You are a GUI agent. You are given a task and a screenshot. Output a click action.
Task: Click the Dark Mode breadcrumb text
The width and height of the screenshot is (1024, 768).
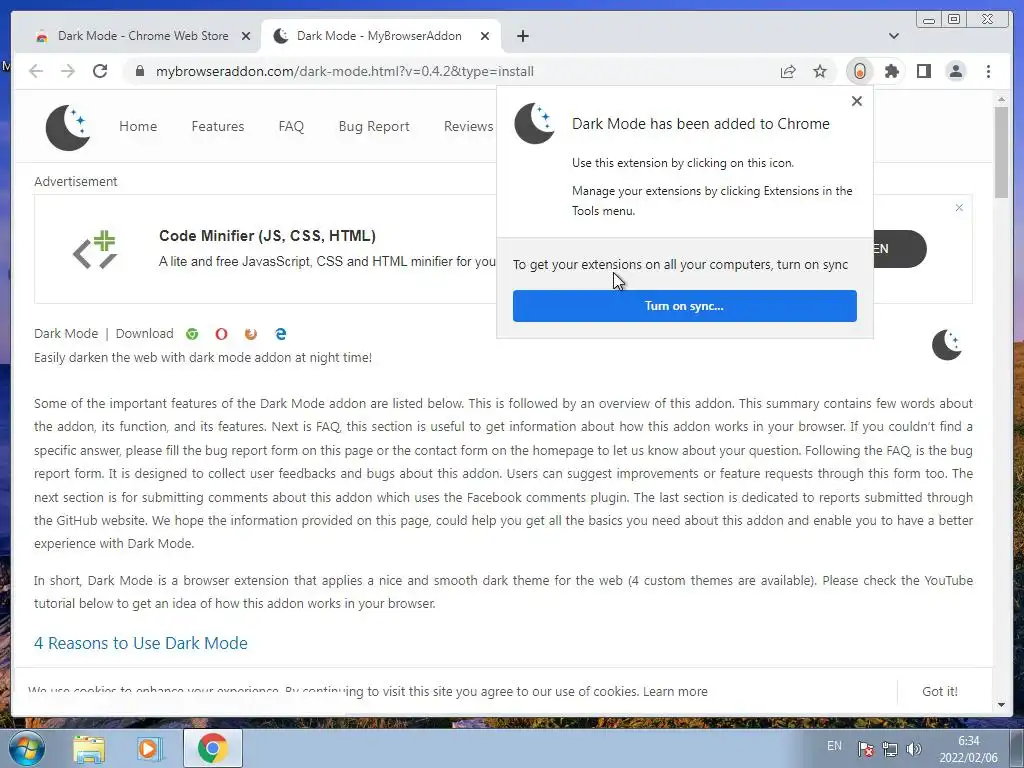tap(66, 334)
